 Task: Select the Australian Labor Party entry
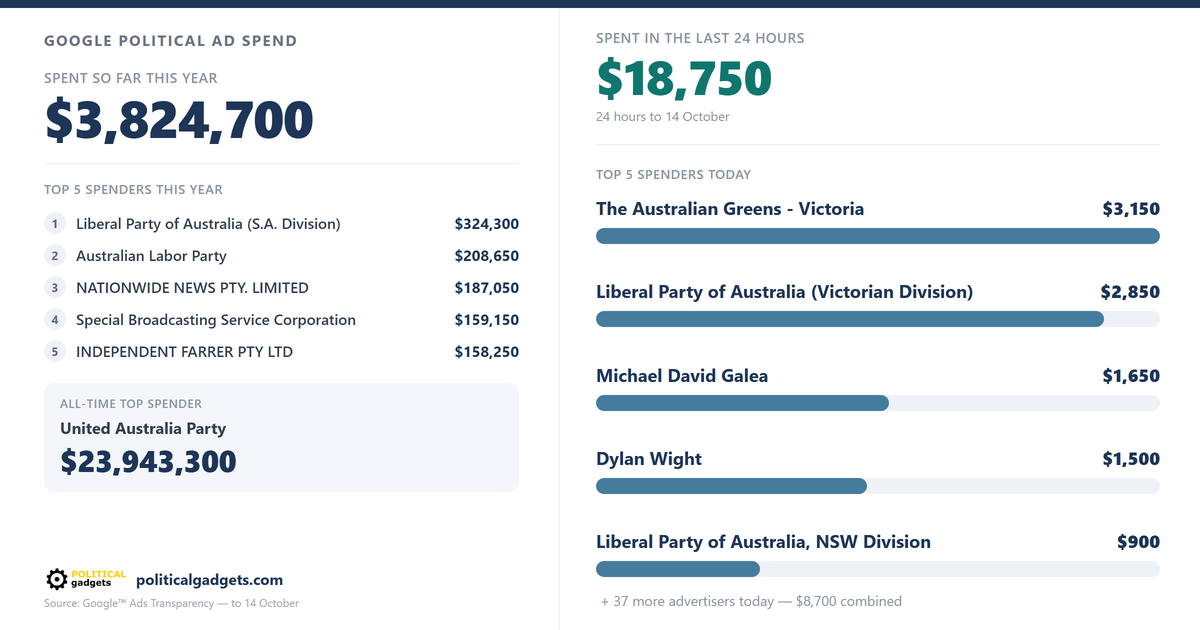coord(151,256)
